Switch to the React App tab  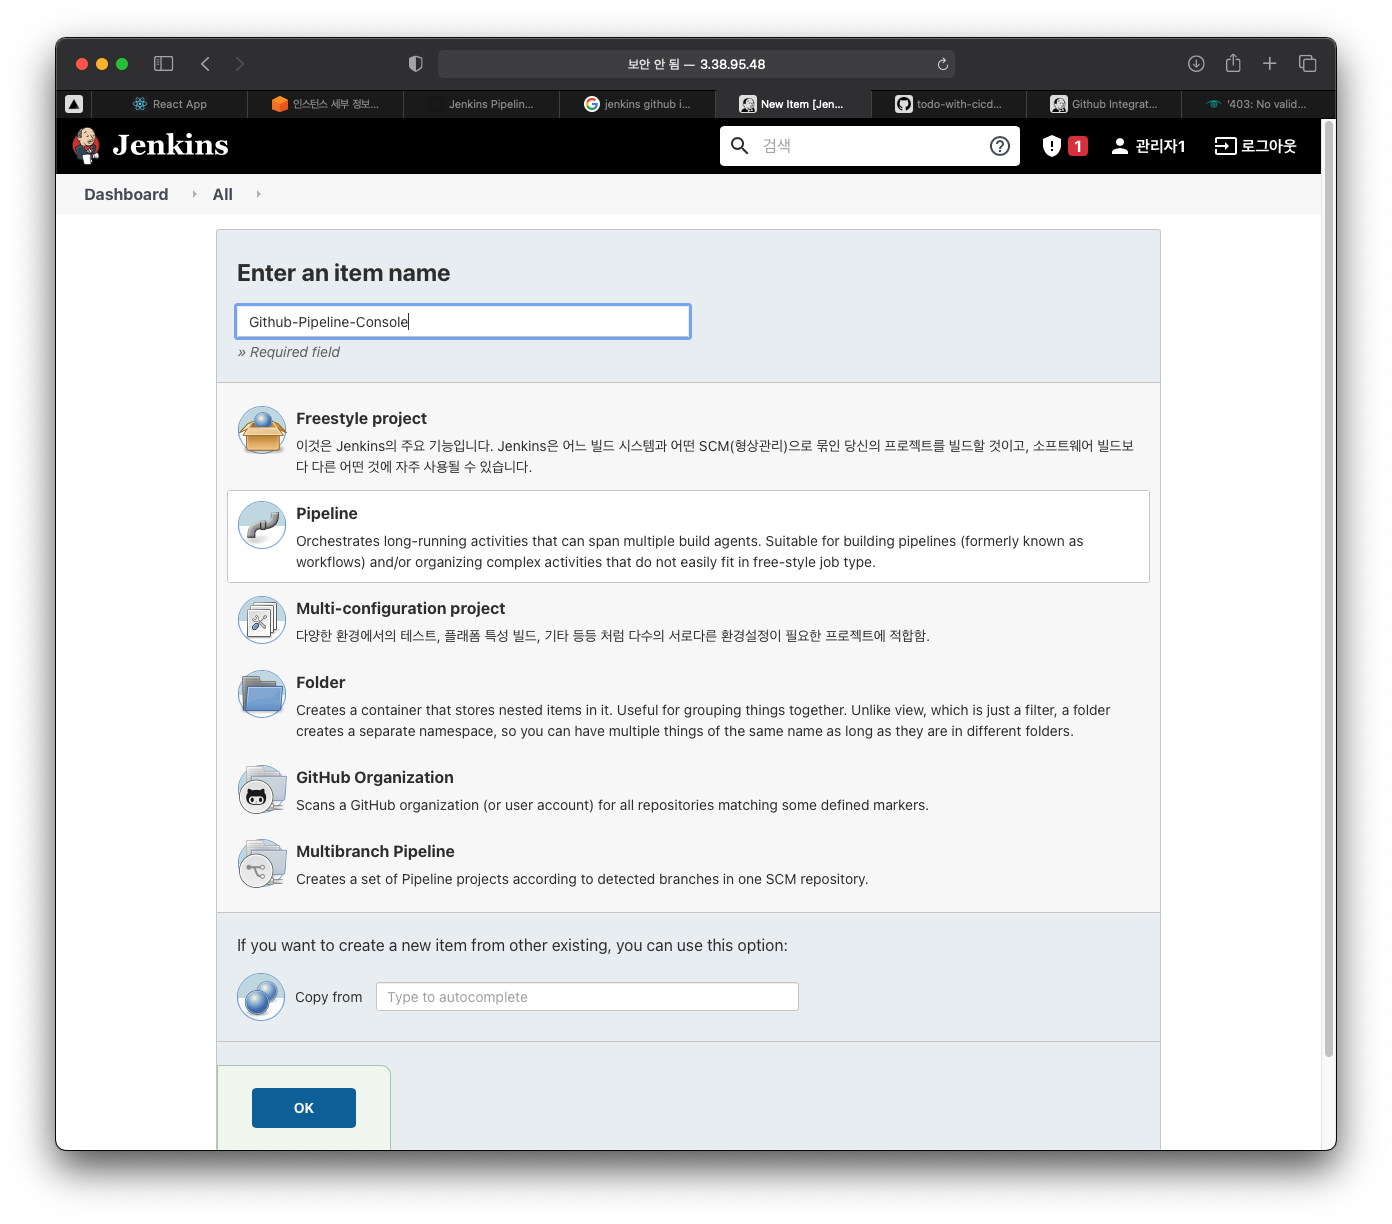tap(170, 104)
